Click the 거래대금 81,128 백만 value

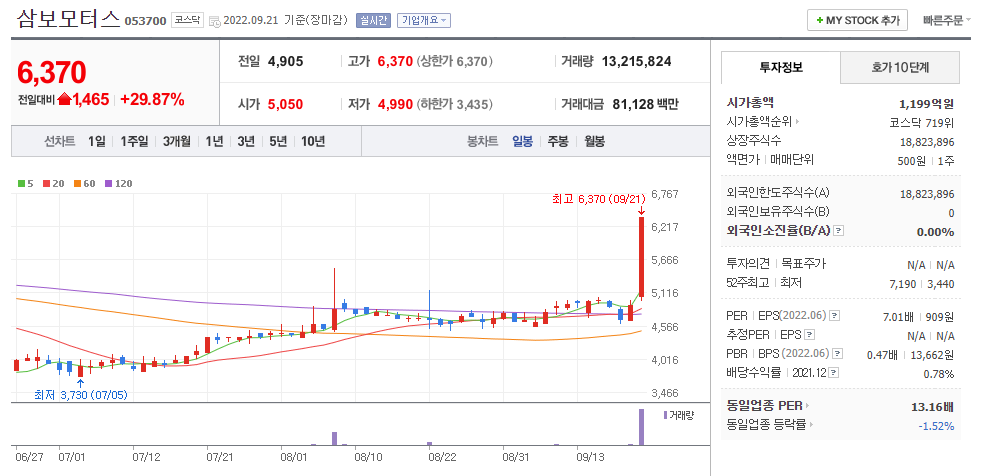click(x=645, y=104)
